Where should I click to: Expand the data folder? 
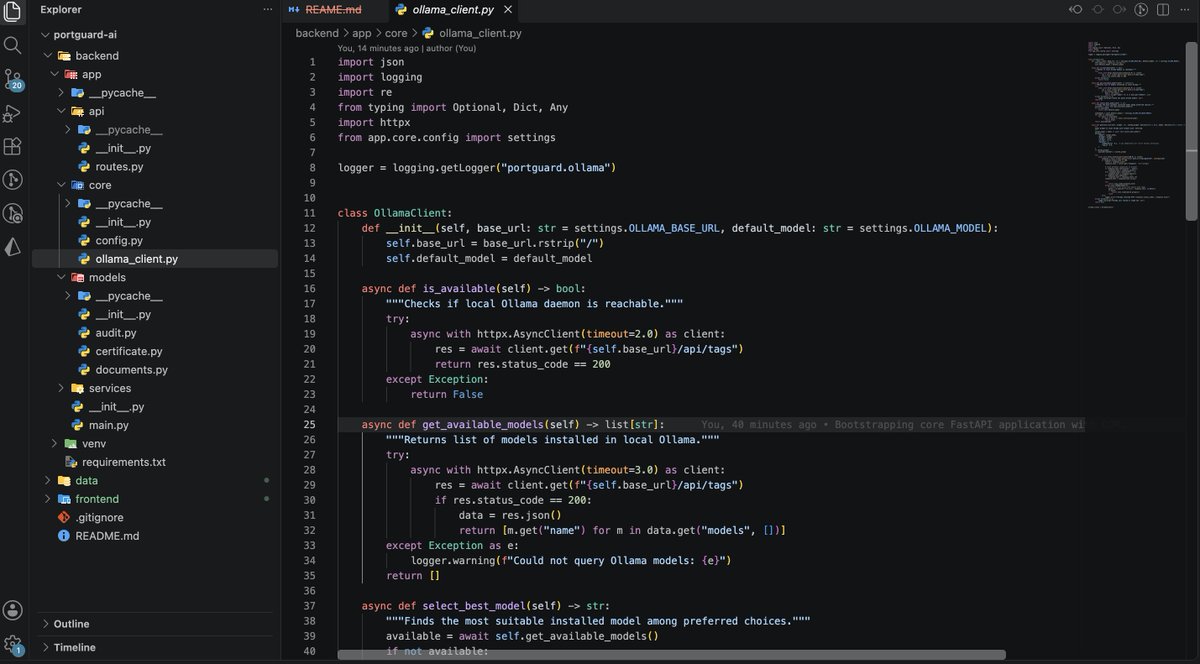click(48, 480)
